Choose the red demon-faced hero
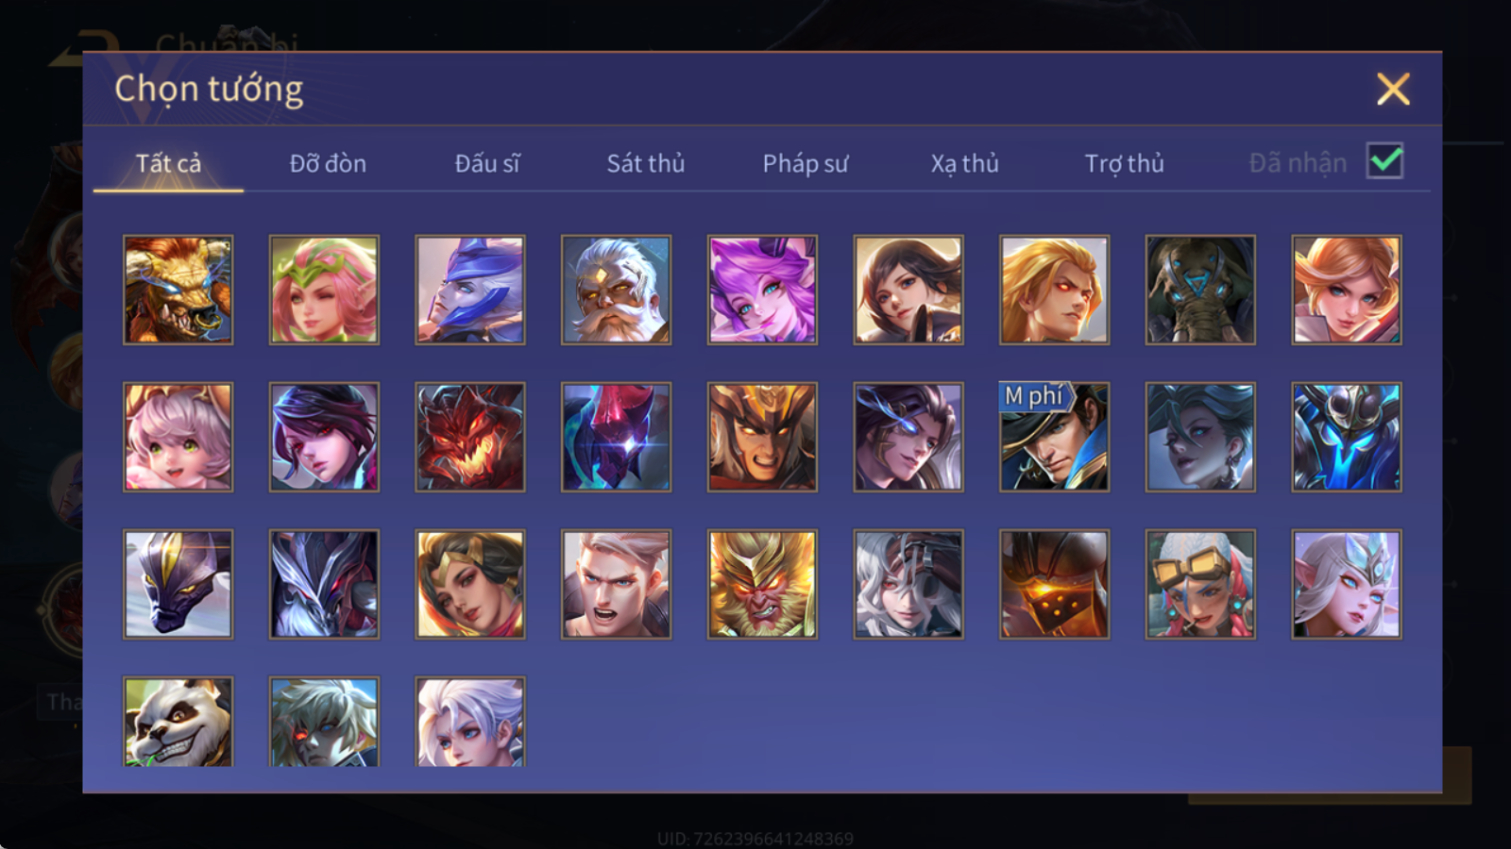 (470, 437)
